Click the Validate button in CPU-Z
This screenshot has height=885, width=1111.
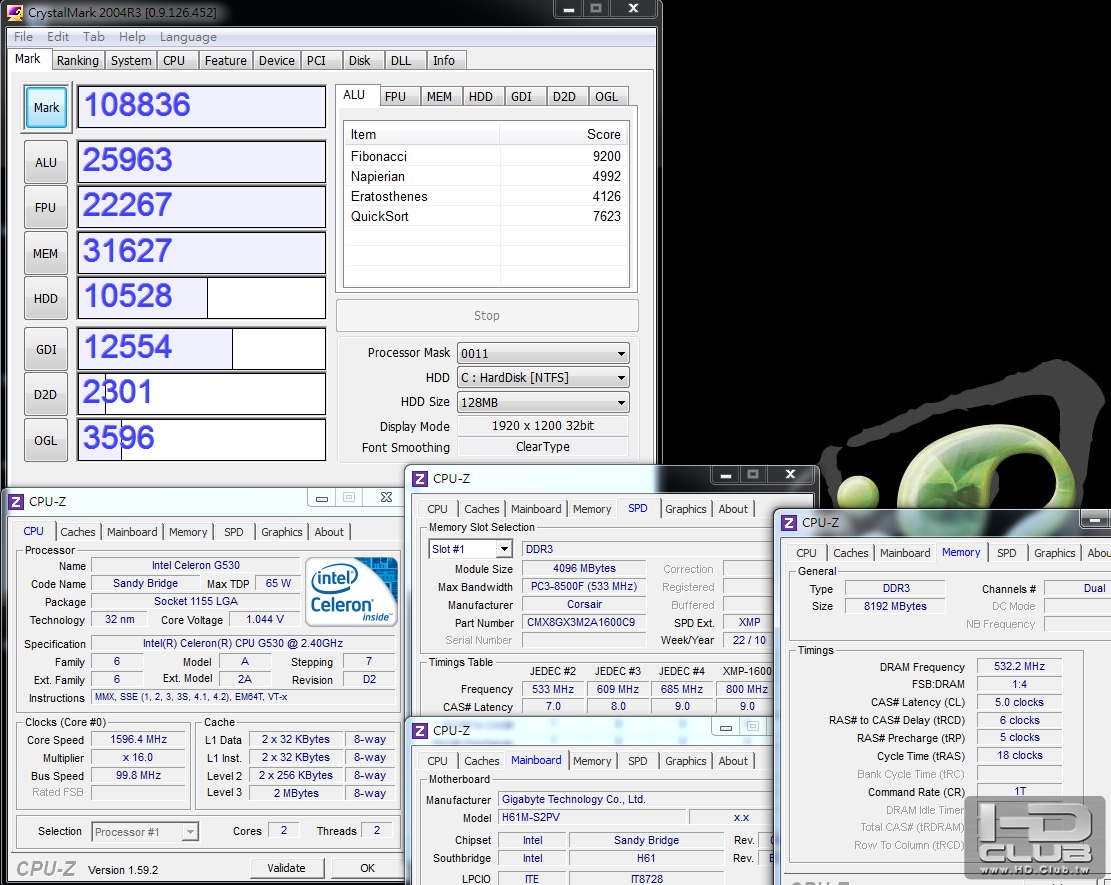tap(286, 868)
